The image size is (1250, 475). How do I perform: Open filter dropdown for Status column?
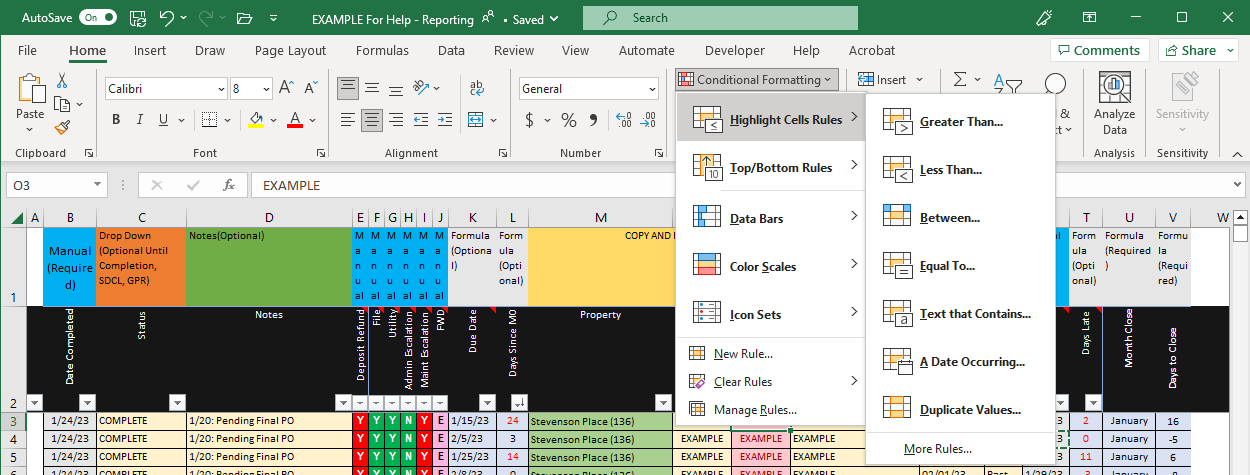(x=177, y=402)
